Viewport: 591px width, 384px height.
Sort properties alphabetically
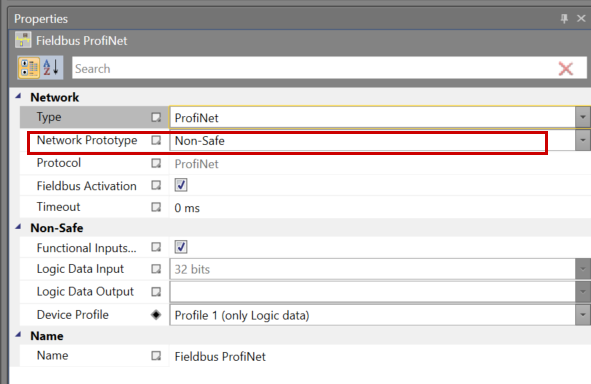(51, 68)
